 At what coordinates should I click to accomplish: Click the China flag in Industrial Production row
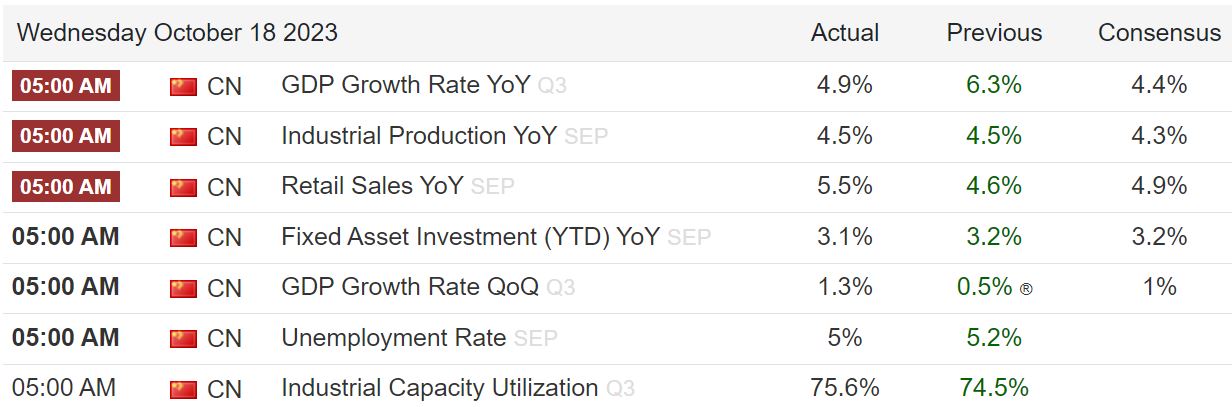pos(183,136)
